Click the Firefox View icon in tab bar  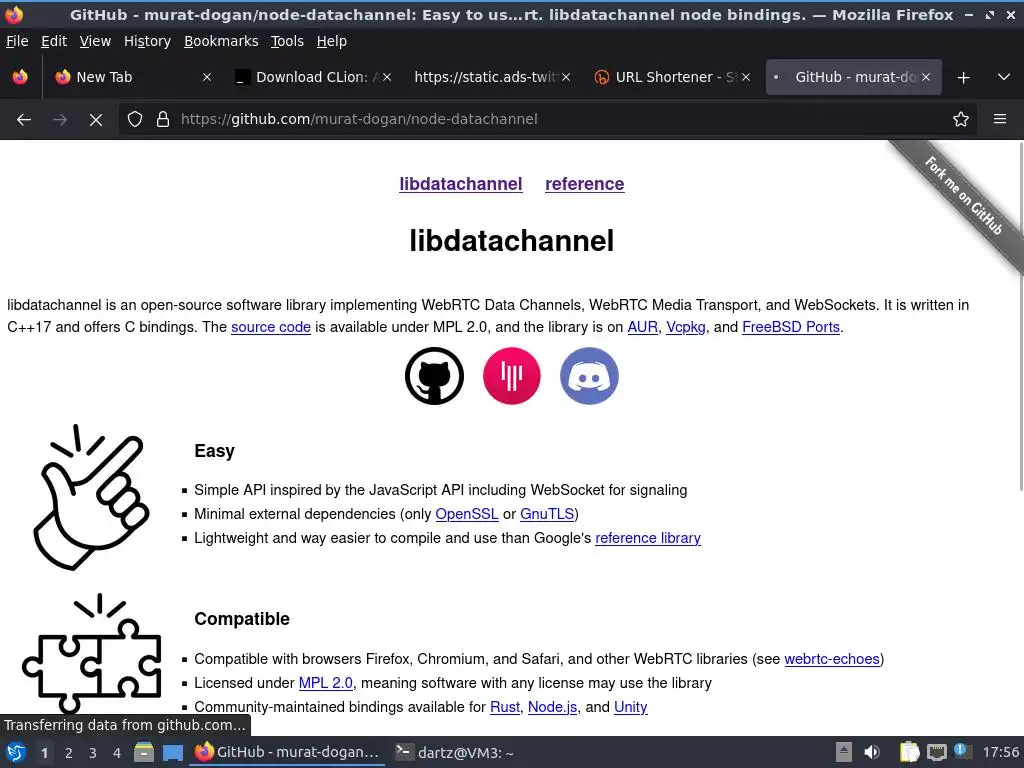point(20,77)
